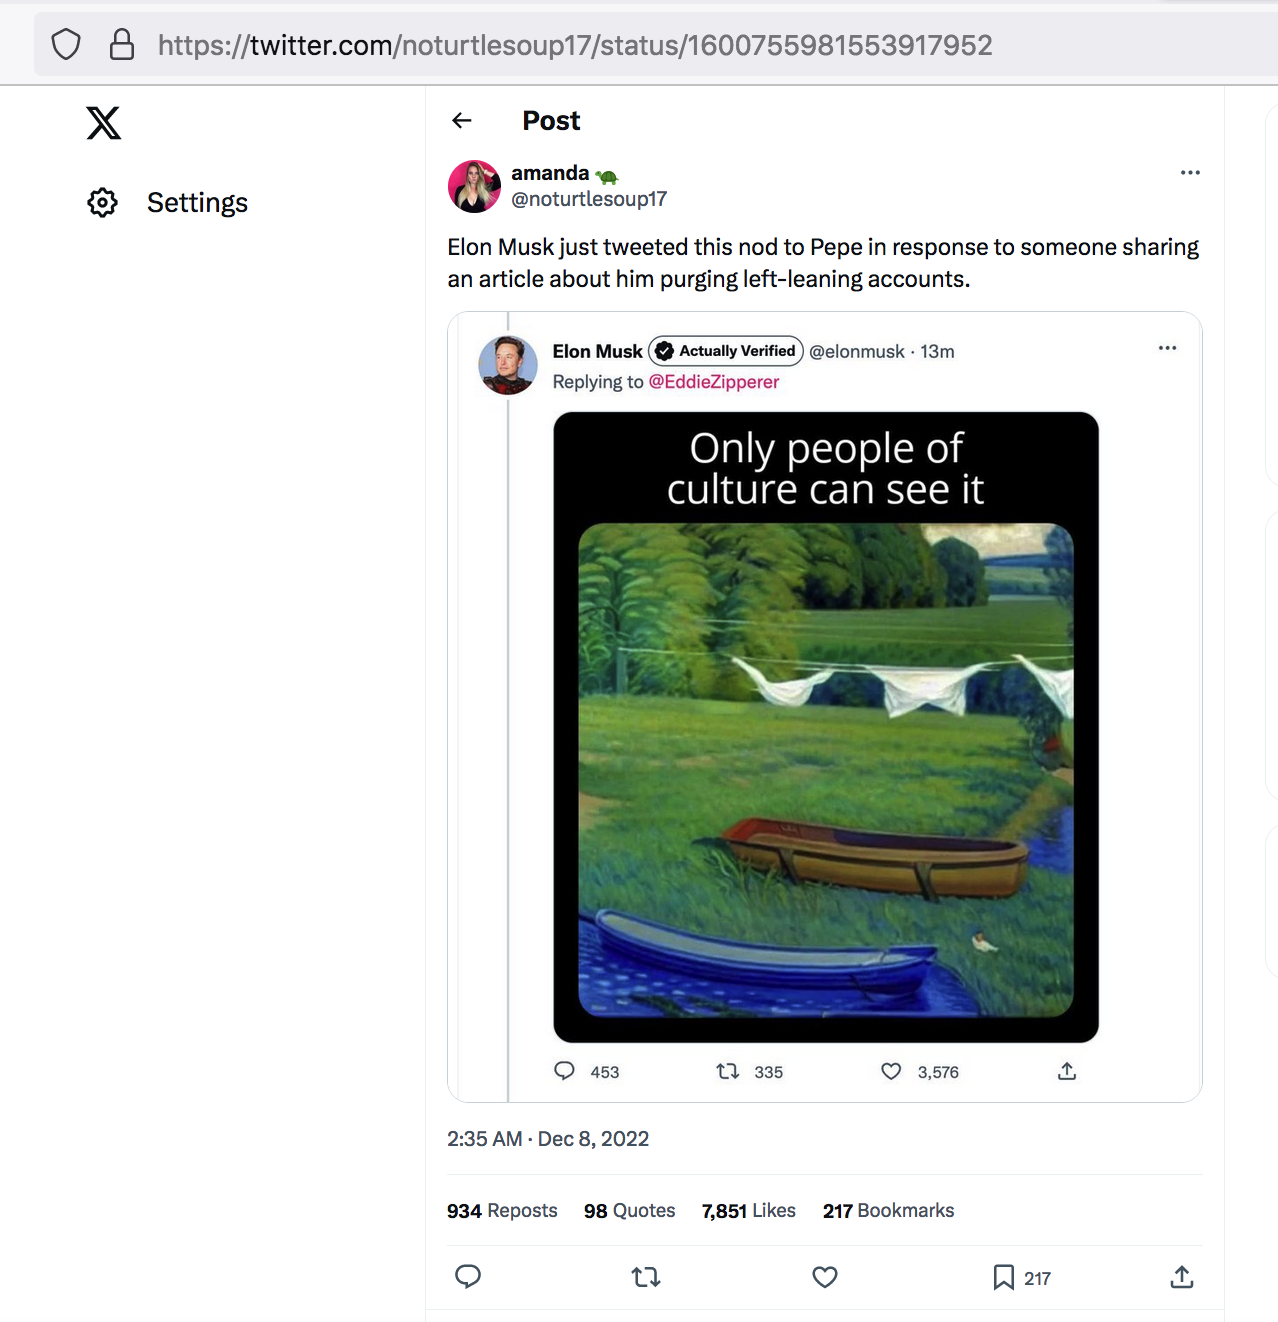Image resolution: width=1278 pixels, height=1322 pixels.
Task: Click amanda's profile avatar
Action: coord(474,186)
